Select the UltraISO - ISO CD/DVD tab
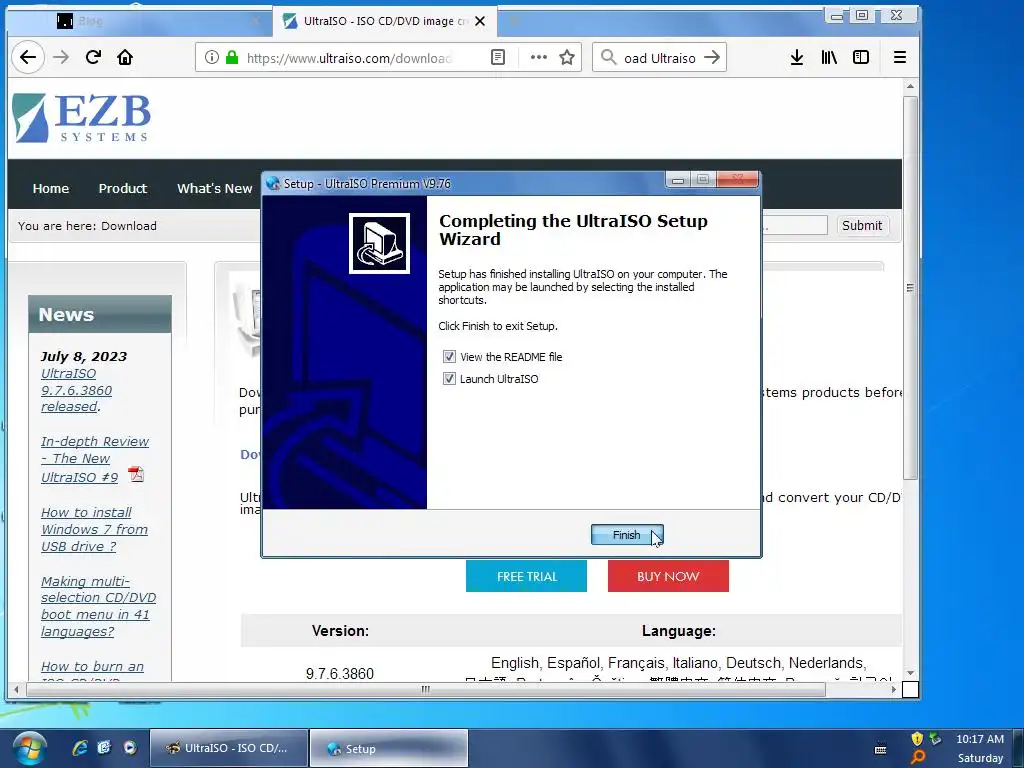The height and width of the screenshot is (768, 1024). coord(385,21)
